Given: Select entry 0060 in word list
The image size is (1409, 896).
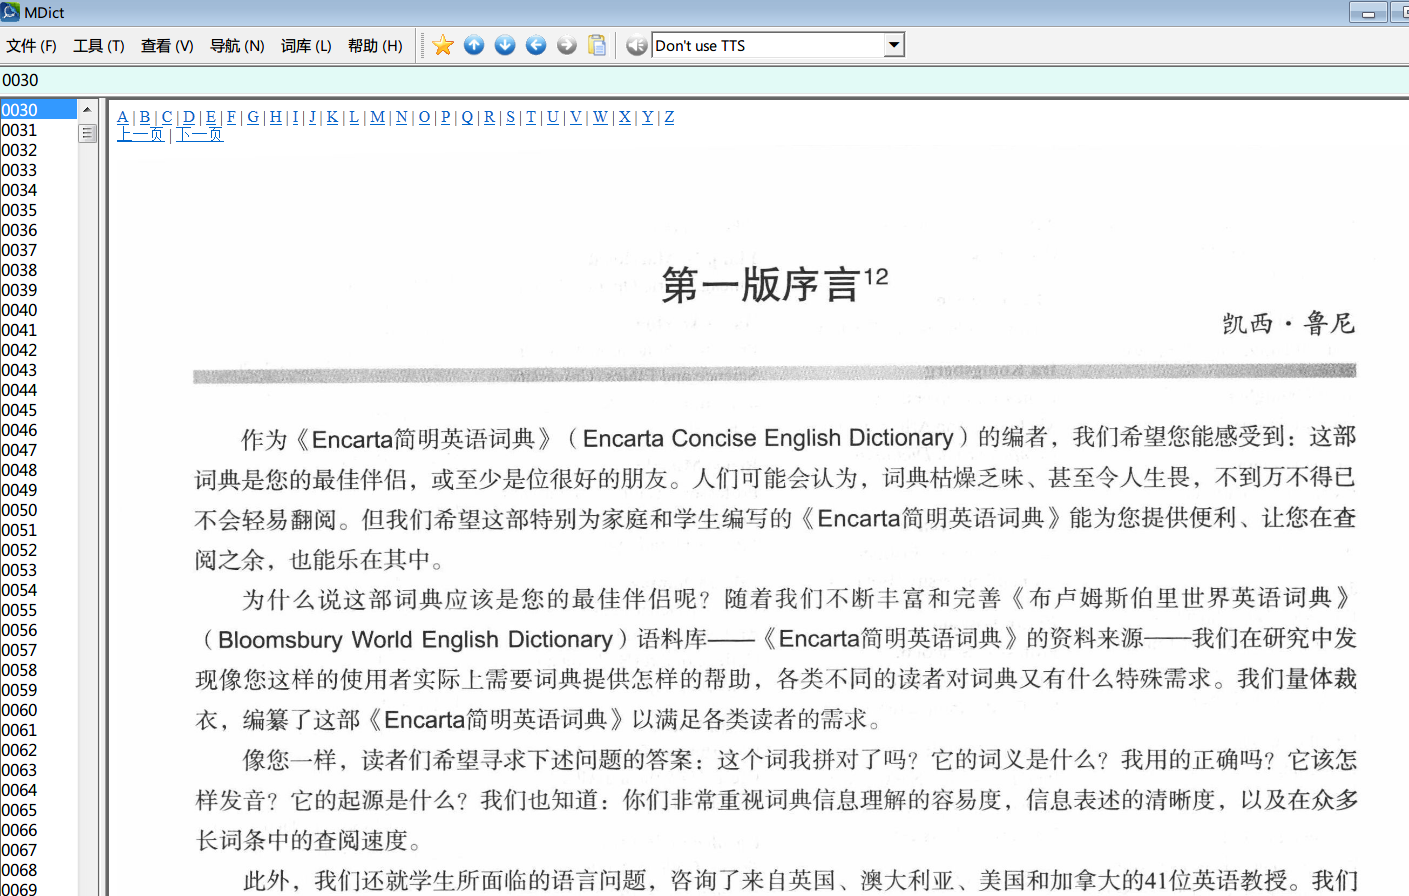Looking at the screenshot, I should (x=38, y=710).
